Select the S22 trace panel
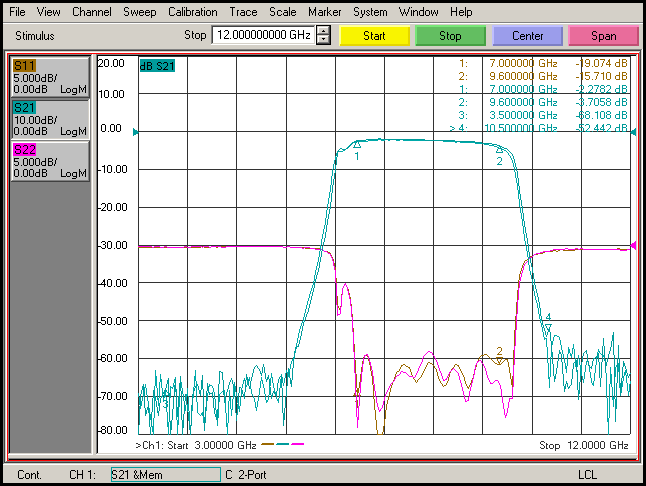646x486 pixels. click(50, 161)
